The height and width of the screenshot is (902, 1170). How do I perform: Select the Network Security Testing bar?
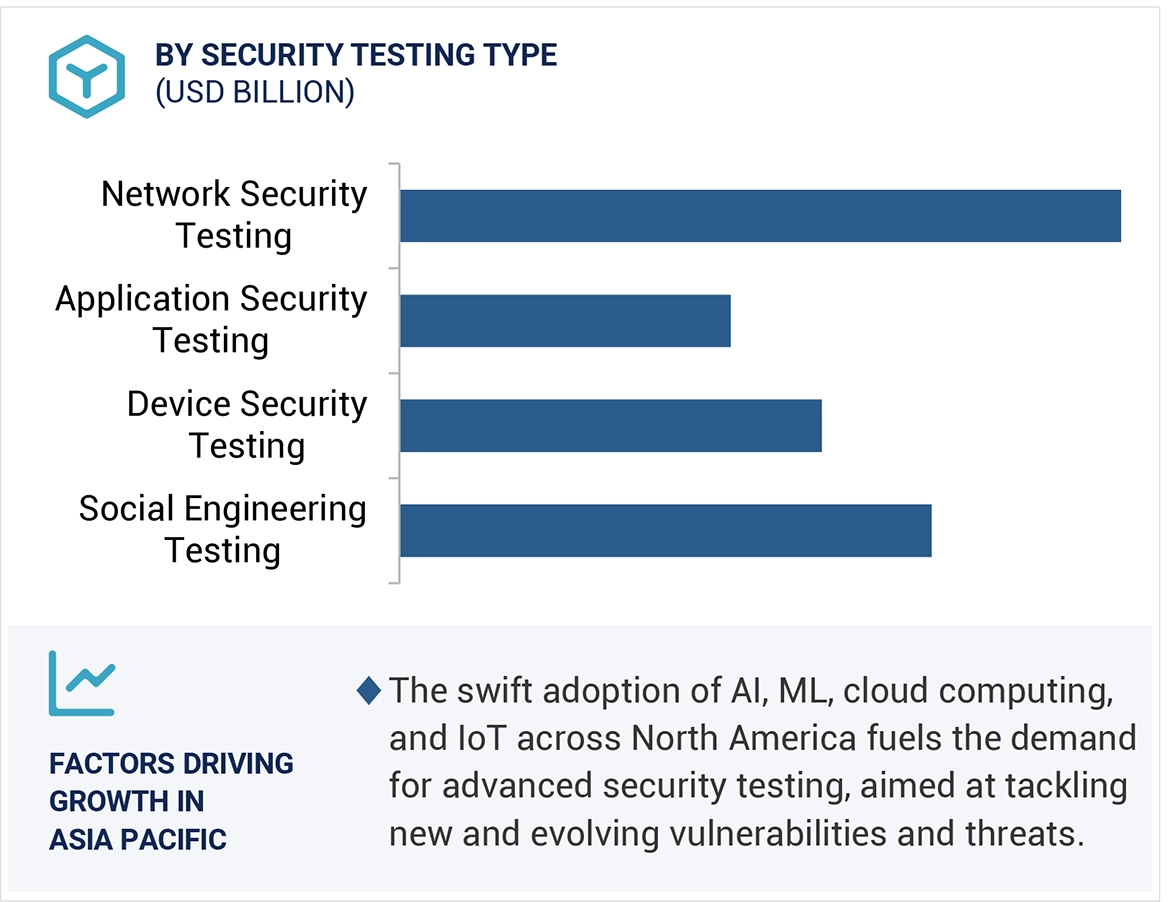coord(760,215)
